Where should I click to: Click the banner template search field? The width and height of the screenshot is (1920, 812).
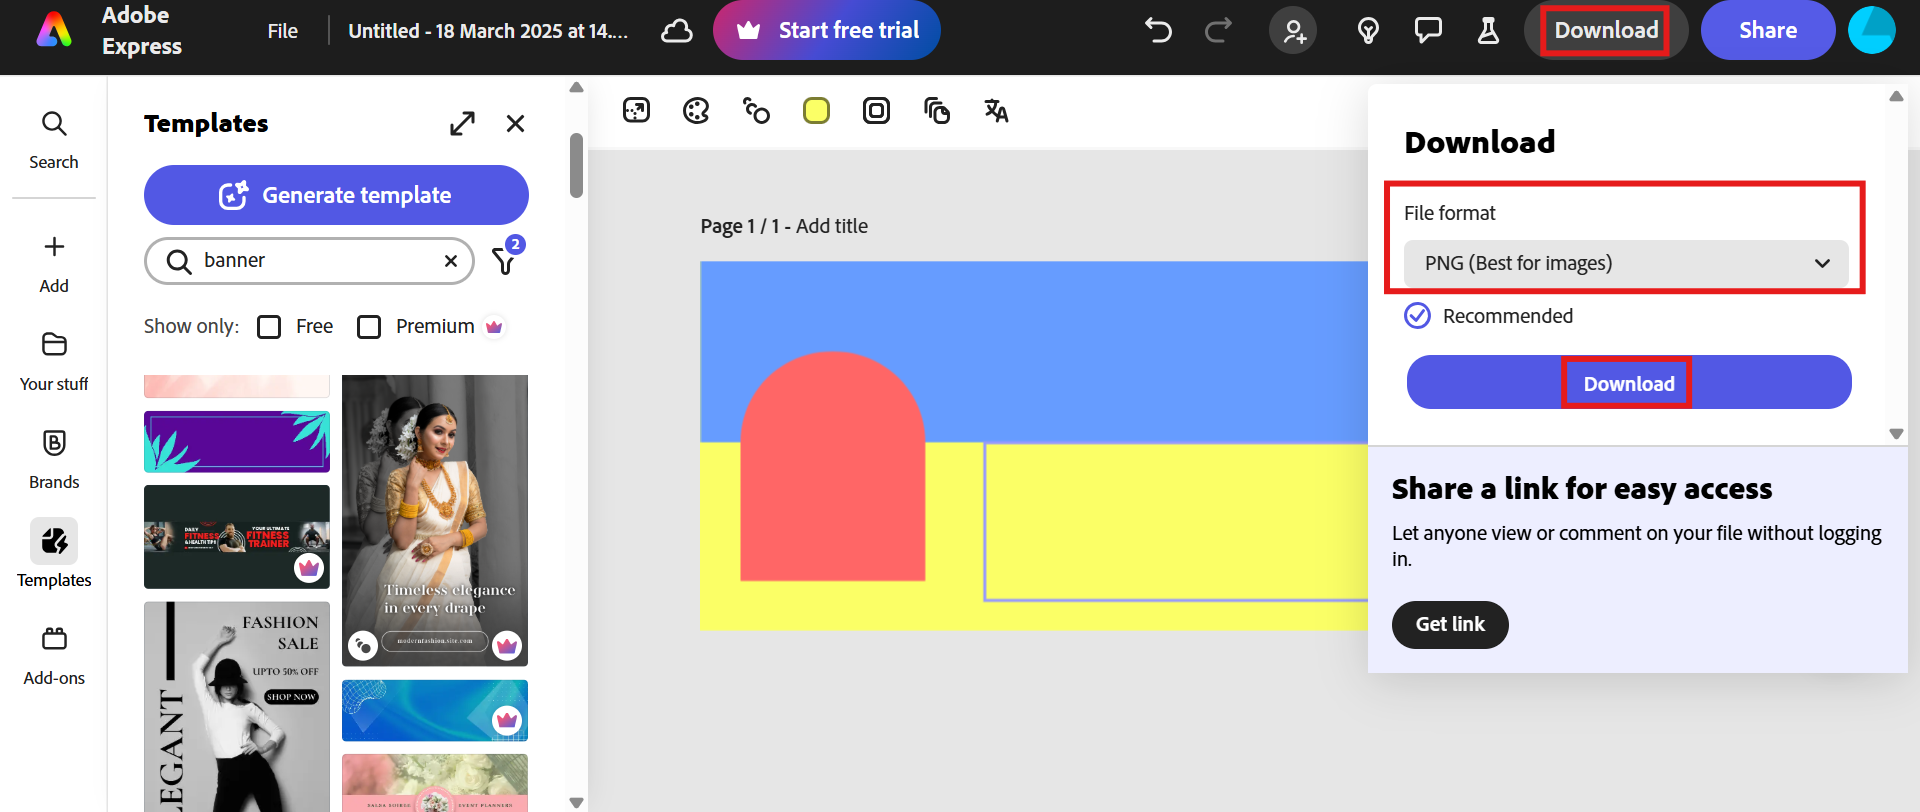[x=310, y=261]
